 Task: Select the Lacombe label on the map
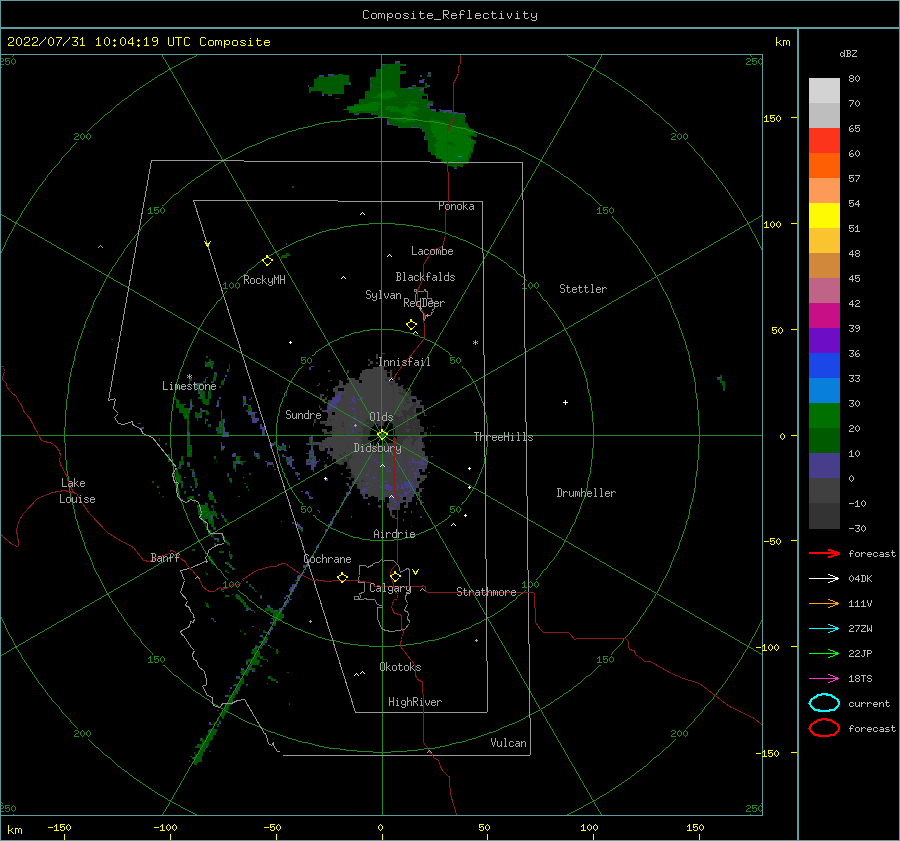[x=432, y=251]
